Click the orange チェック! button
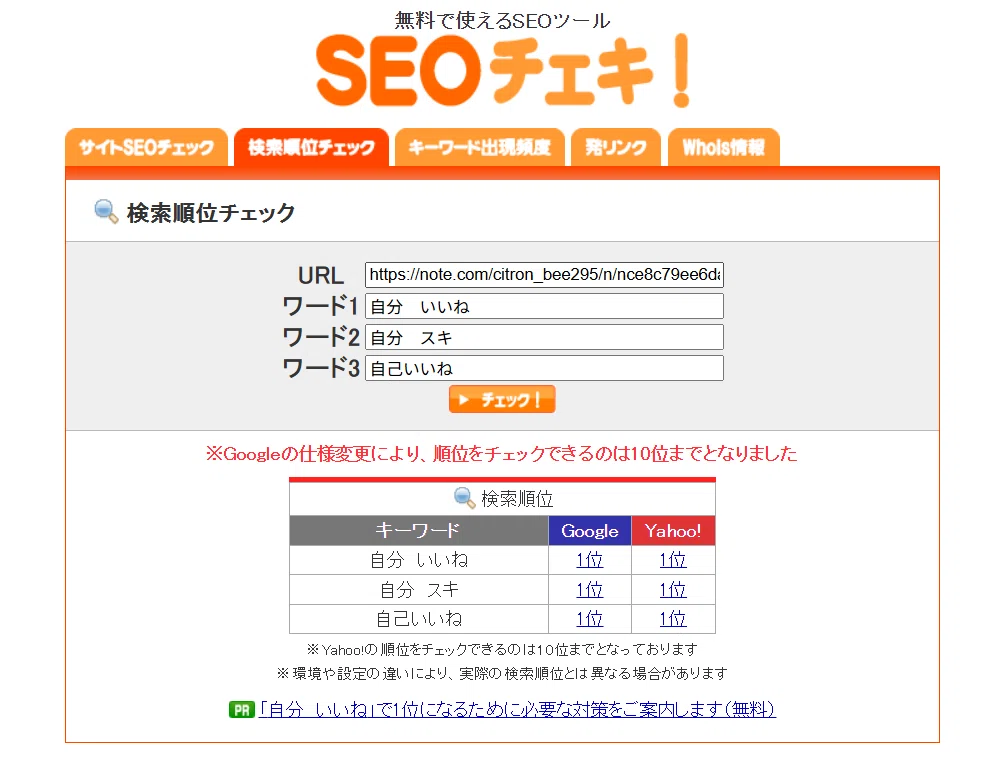Viewport: 1005px width, 760px height. 502,399
